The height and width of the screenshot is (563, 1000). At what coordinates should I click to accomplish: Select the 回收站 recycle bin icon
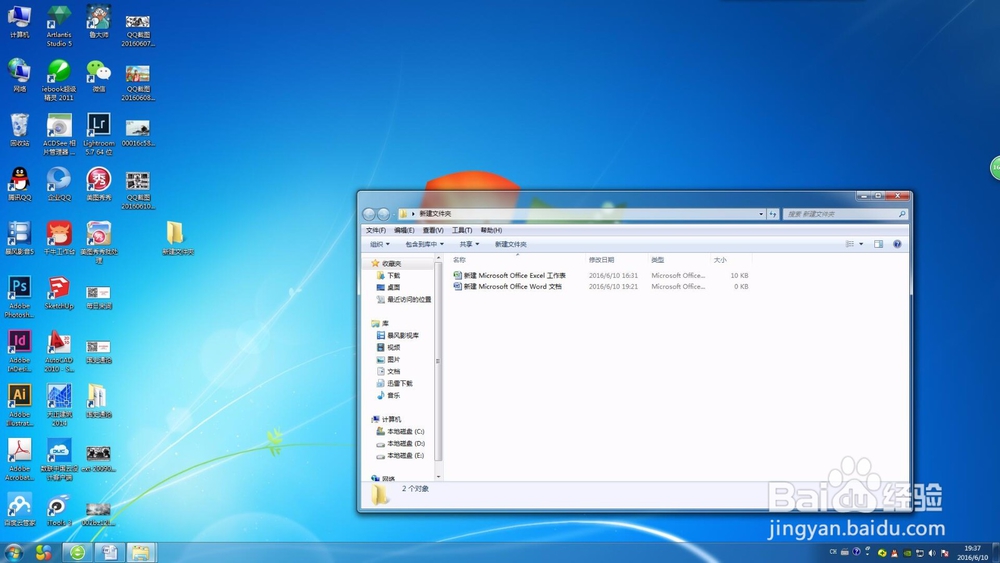19,129
